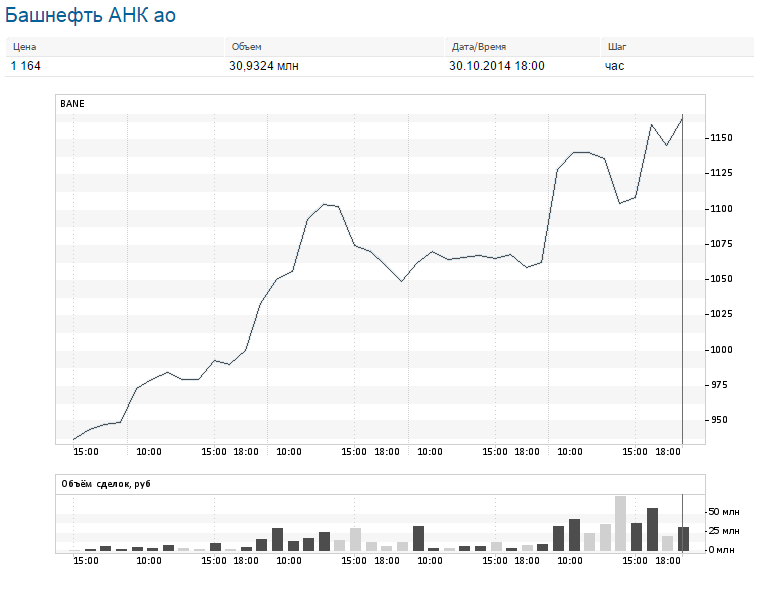This screenshot has height=594, width=758.
Task: Click the 1075 price axis label
Action: tap(721, 244)
